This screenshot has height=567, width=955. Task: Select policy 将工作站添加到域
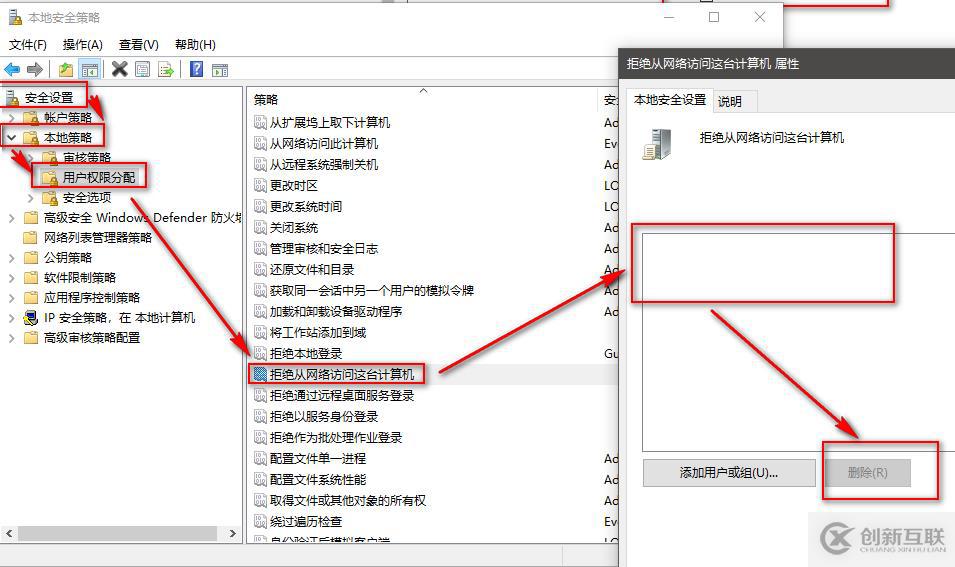(x=317, y=333)
